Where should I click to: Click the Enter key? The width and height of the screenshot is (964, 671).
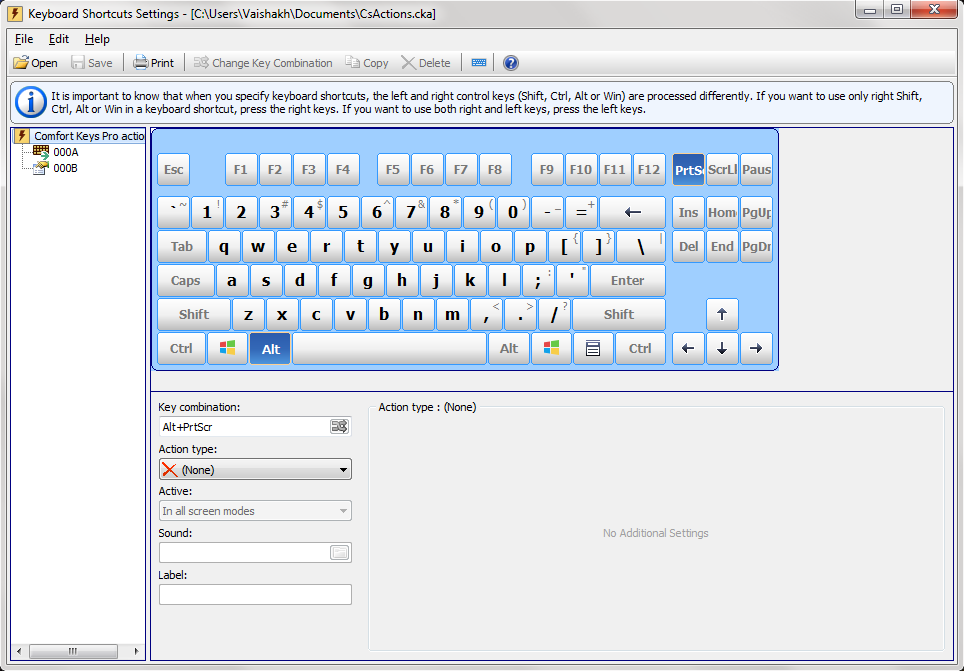[x=627, y=280]
